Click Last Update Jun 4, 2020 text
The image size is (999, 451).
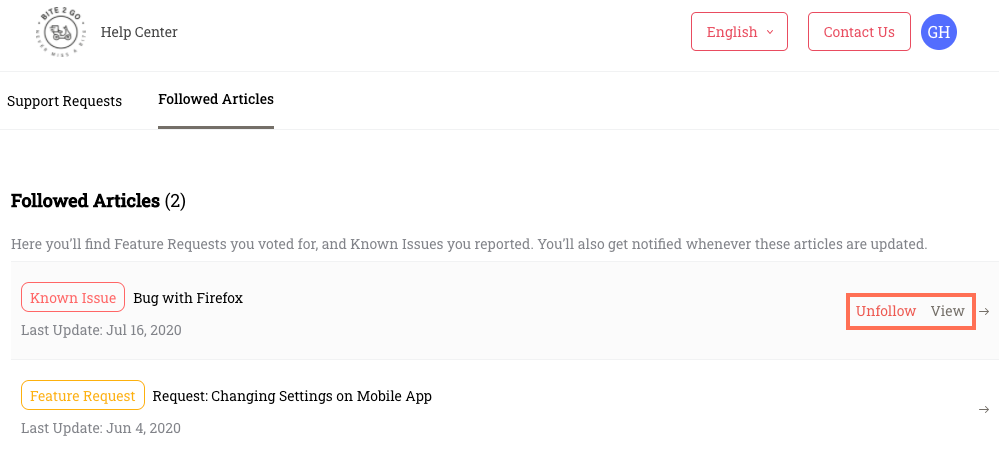point(101,428)
